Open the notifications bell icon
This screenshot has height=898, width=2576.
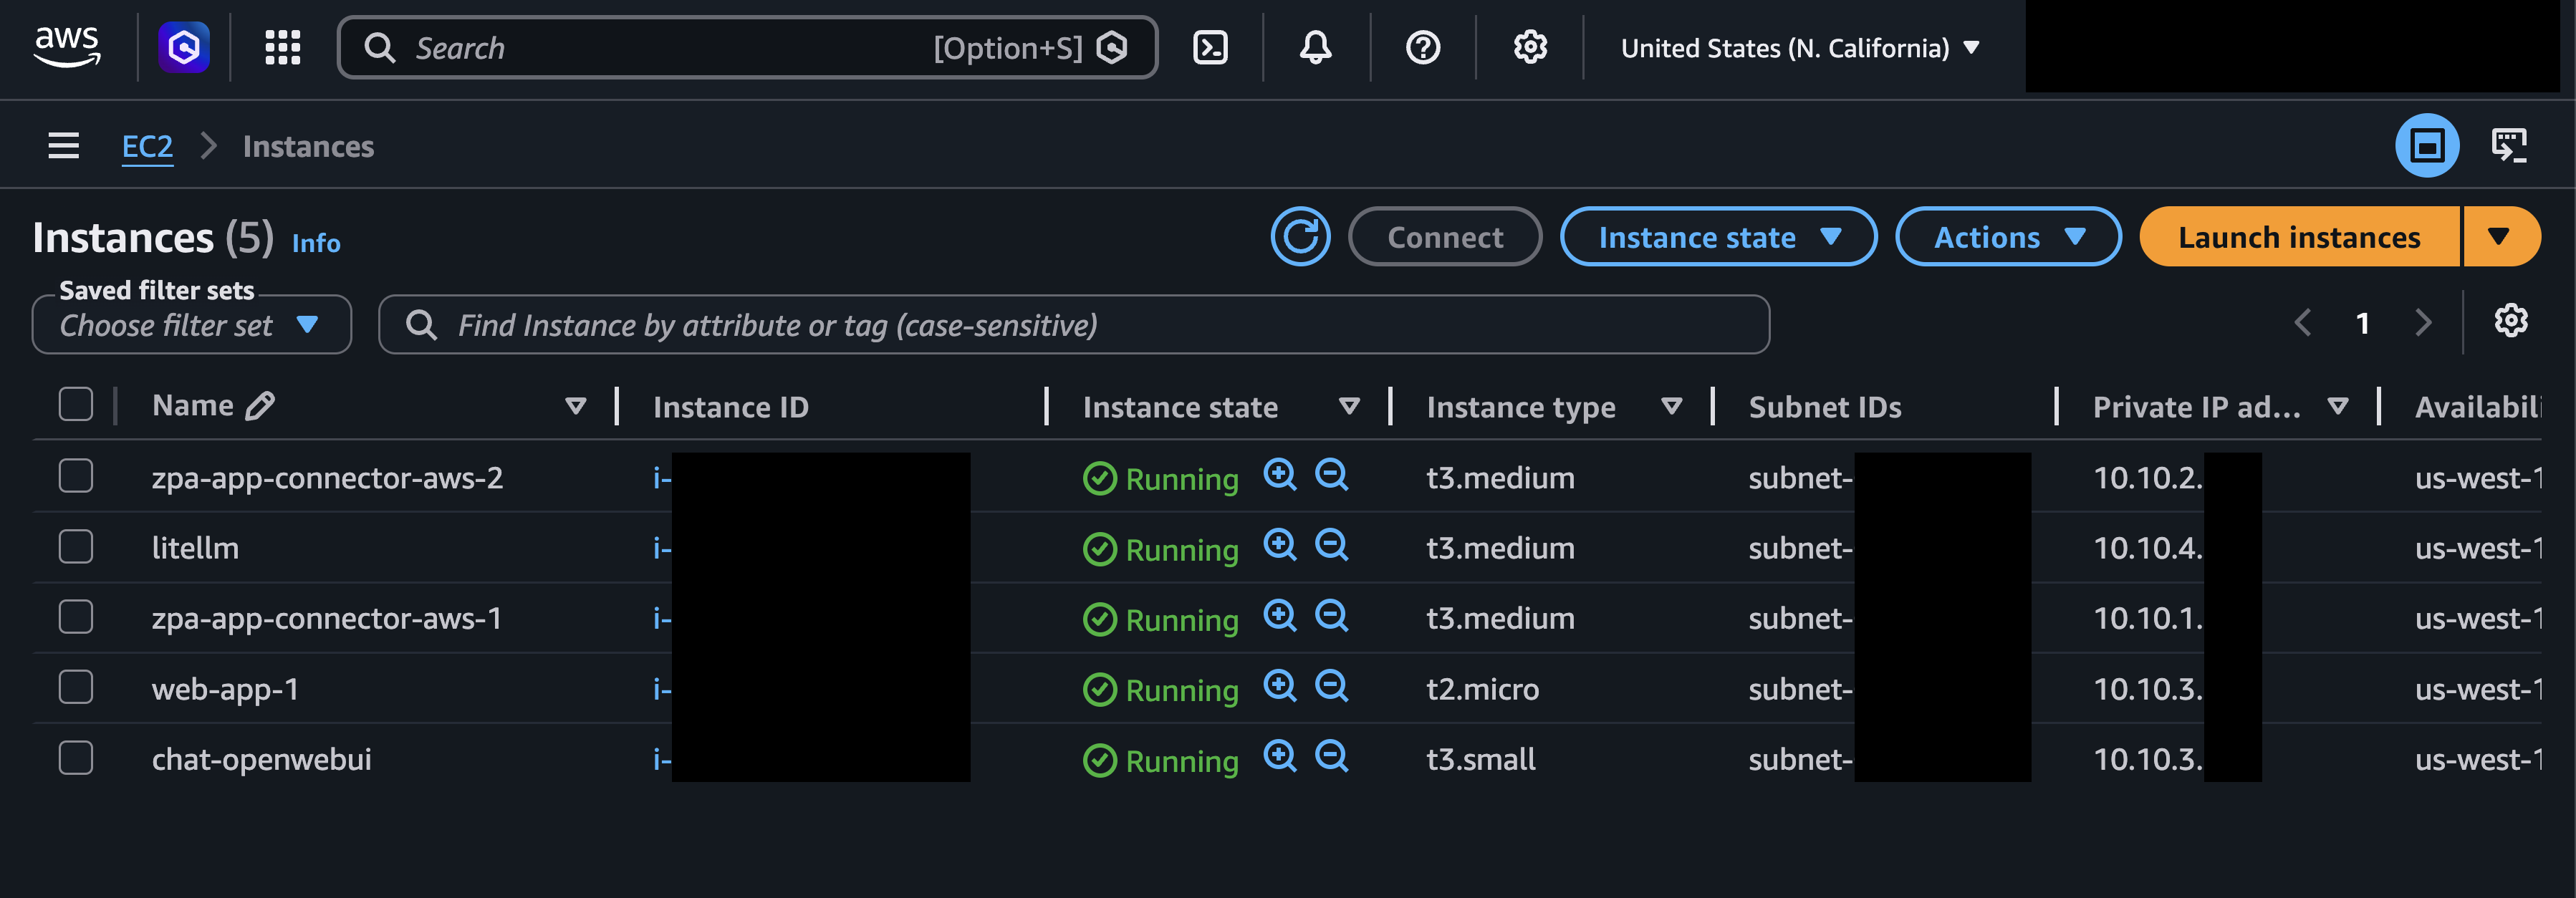pos(1315,47)
